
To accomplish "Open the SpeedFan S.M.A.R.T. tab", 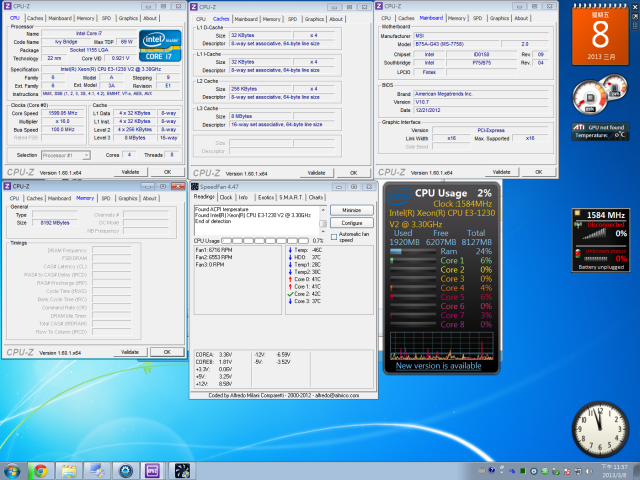I will tap(291, 198).
